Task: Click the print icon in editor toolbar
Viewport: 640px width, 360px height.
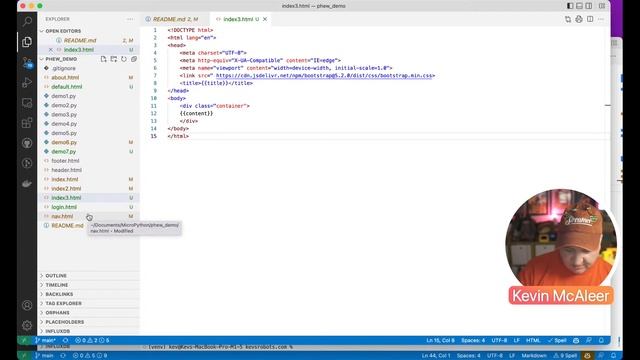Action: 579,19
